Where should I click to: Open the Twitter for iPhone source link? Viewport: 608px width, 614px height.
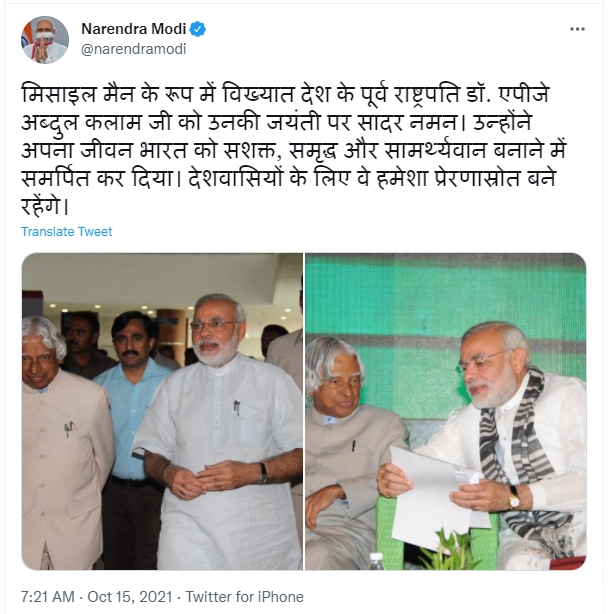coord(244,597)
